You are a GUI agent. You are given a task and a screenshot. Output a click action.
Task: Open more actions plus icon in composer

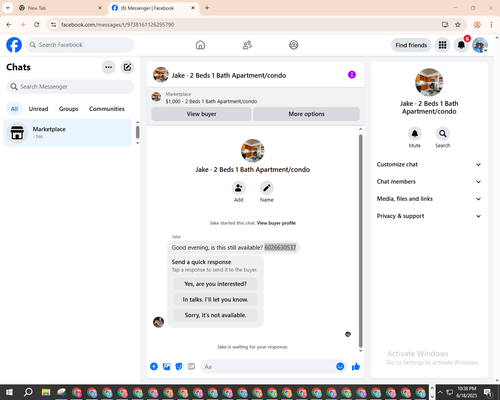(x=154, y=367)
